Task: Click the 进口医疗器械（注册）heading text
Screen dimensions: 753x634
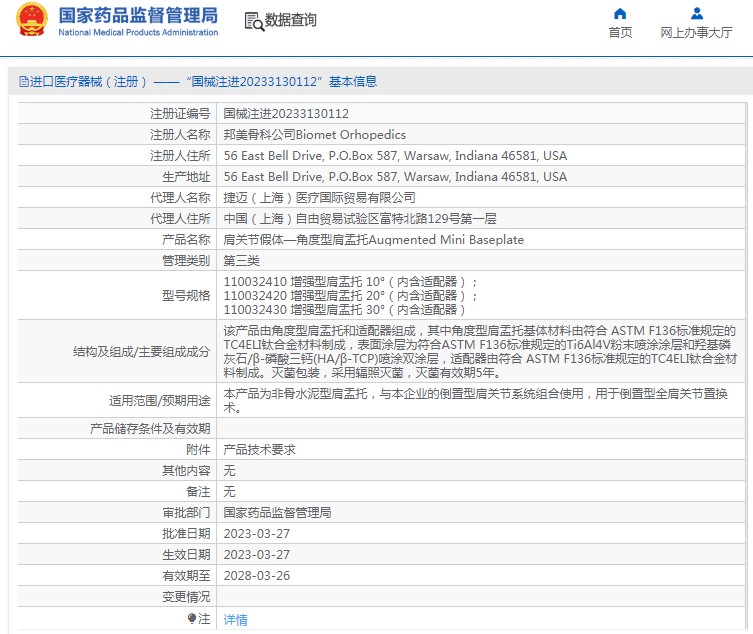Action: point(88,82)
